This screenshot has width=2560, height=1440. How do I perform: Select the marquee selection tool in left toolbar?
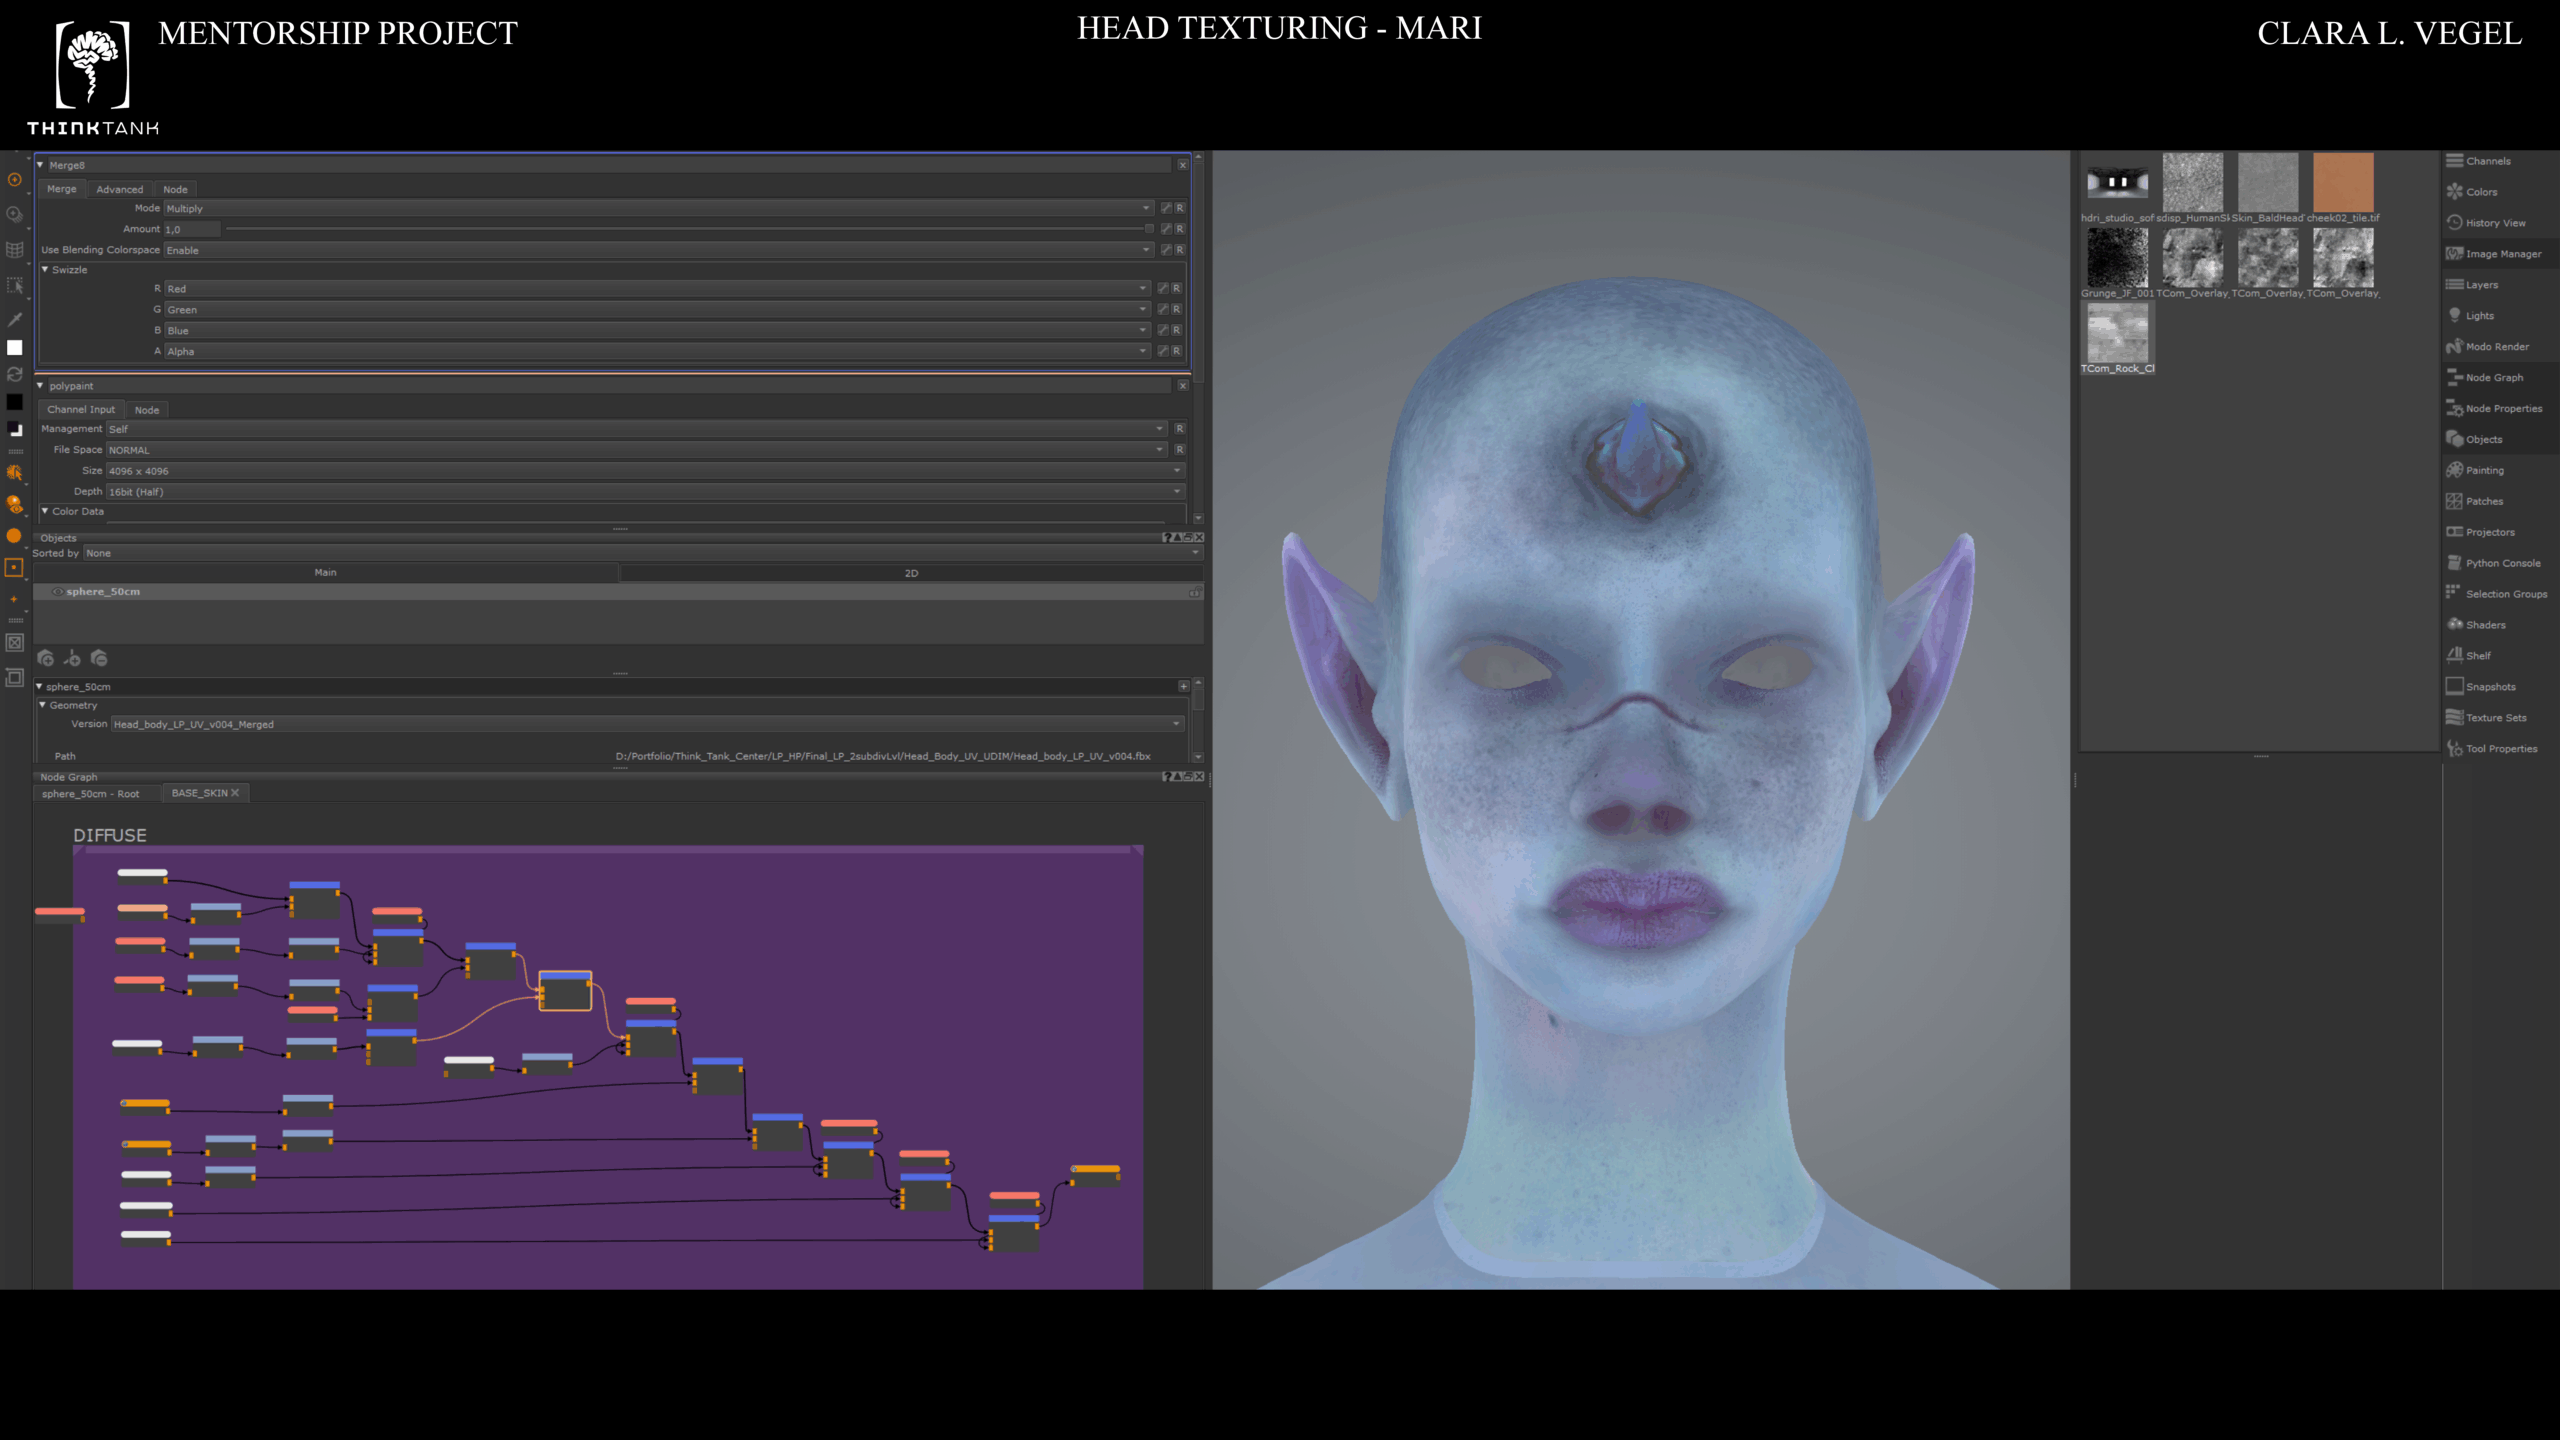click(14, 286)
